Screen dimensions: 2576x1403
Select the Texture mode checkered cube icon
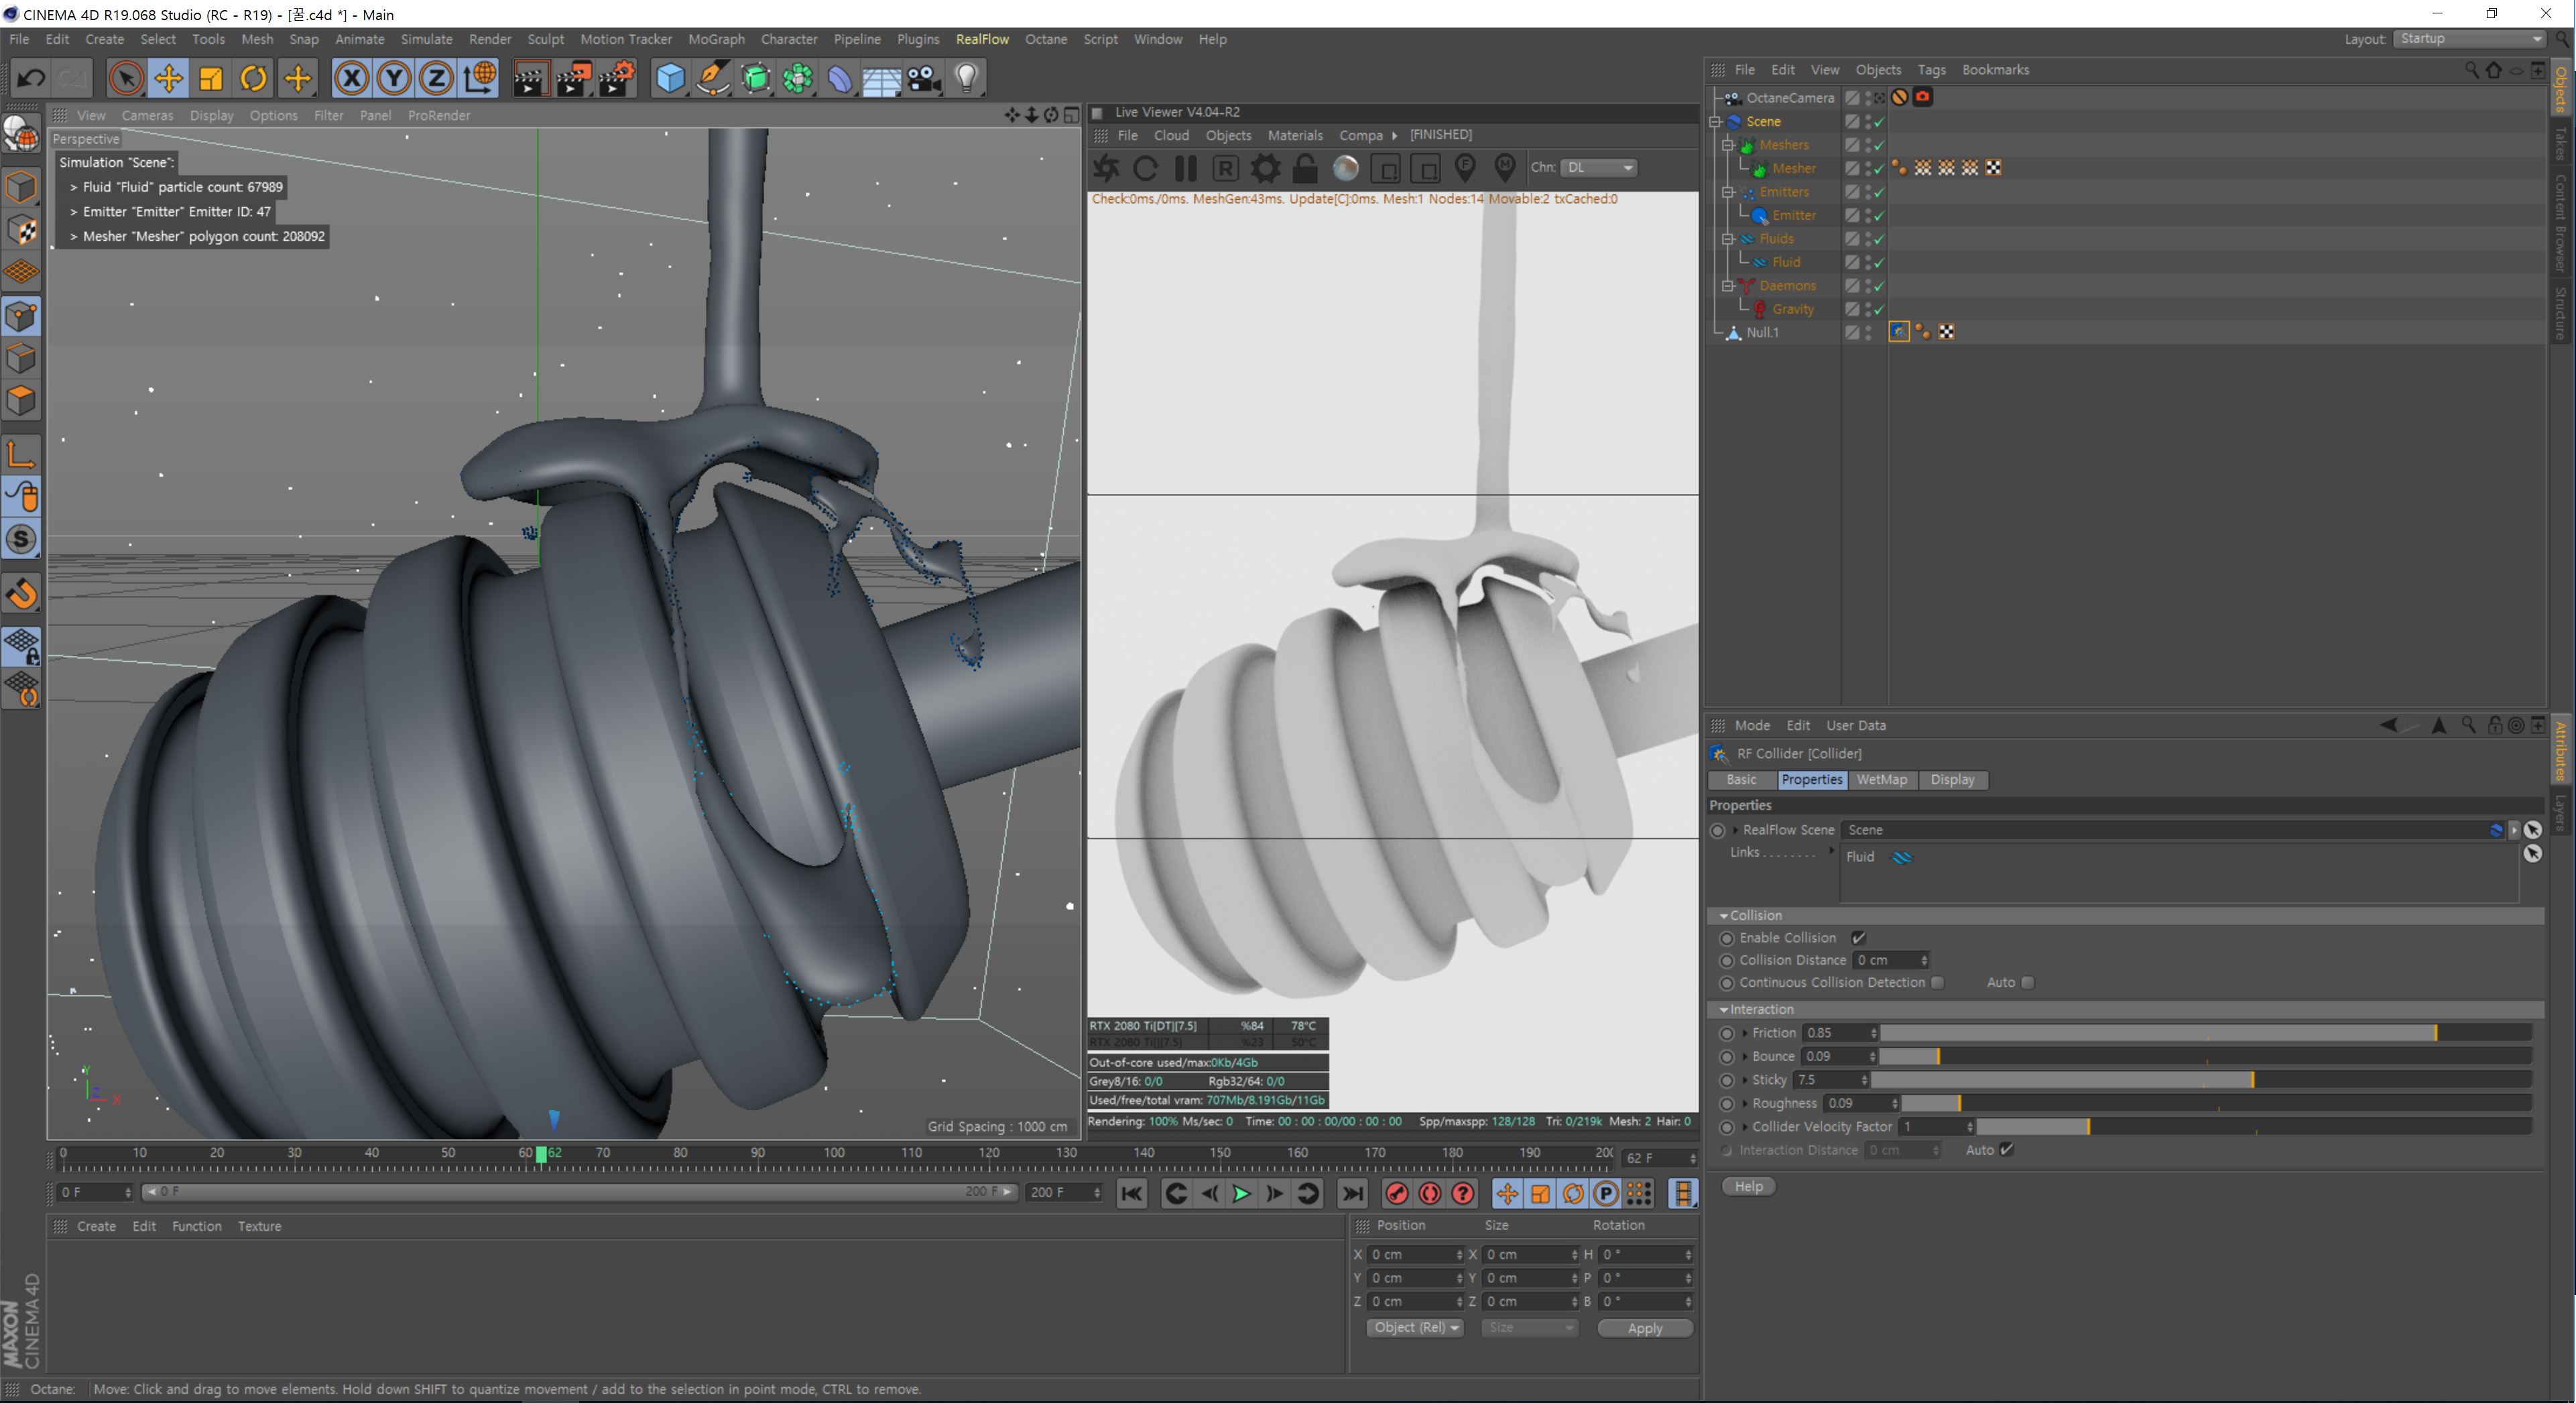click(22, 230)
